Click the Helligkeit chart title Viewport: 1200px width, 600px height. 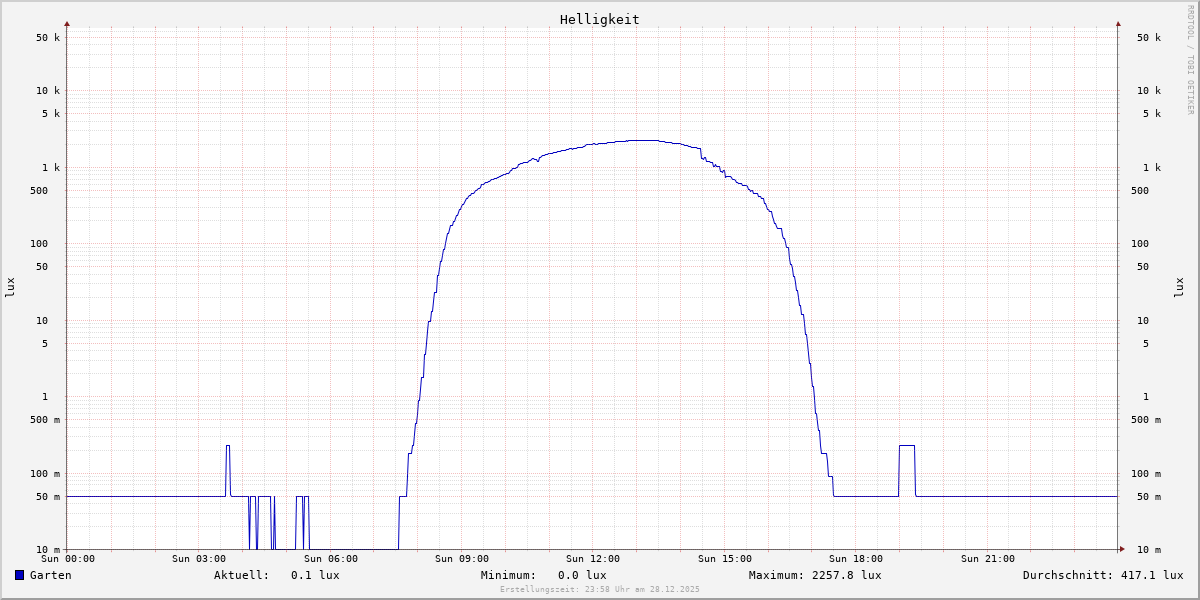(x=599, y=19)
